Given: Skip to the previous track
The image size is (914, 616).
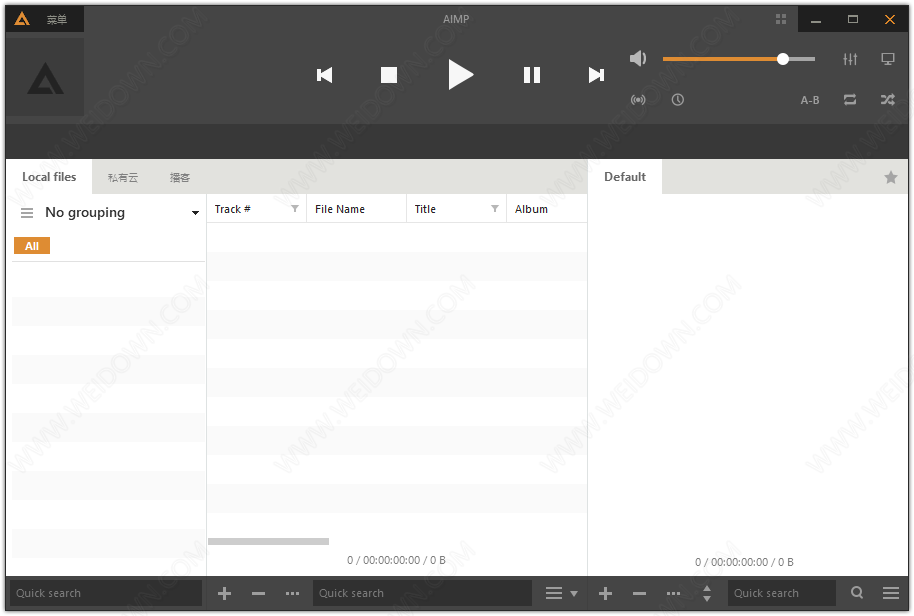Looking at the screenshot, I should point(324,75).
